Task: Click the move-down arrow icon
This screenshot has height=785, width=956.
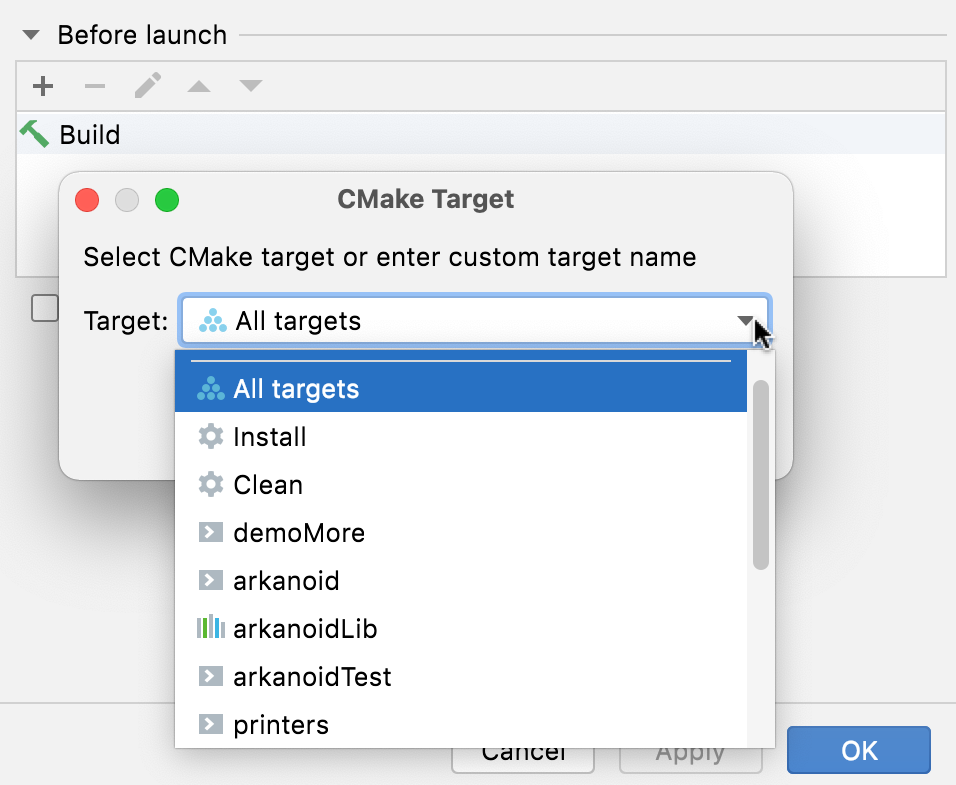Action: [x=250, y=86]
